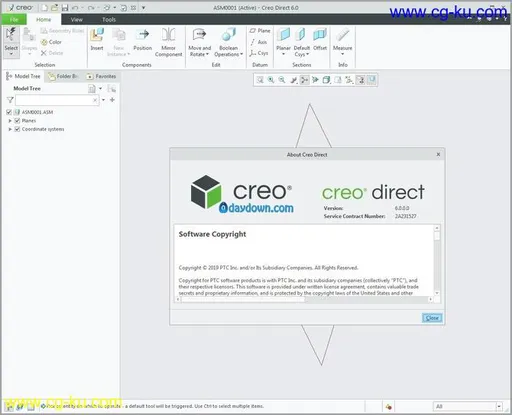512x415 pixels.
Task: Click the scroll down arrow in copyright box
Action: (437, 293)
